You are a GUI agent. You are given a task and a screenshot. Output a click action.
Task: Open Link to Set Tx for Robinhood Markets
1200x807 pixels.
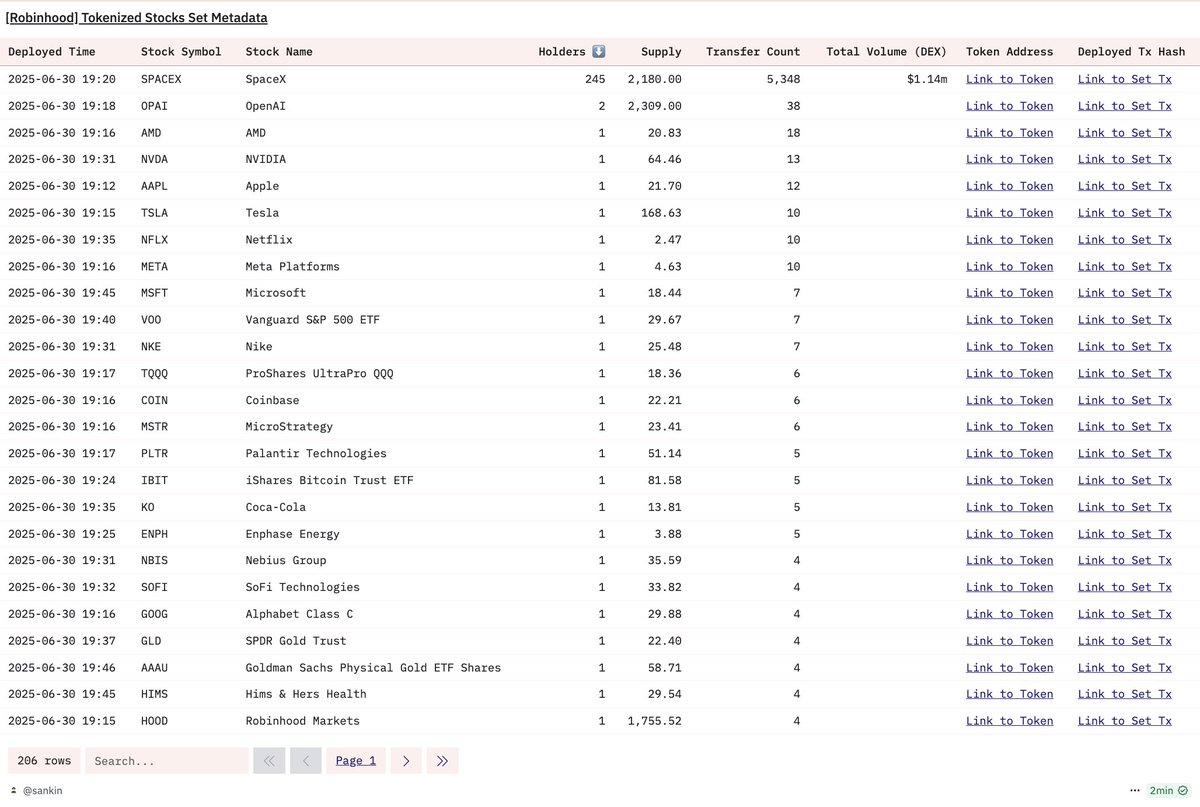[1125, 721]
